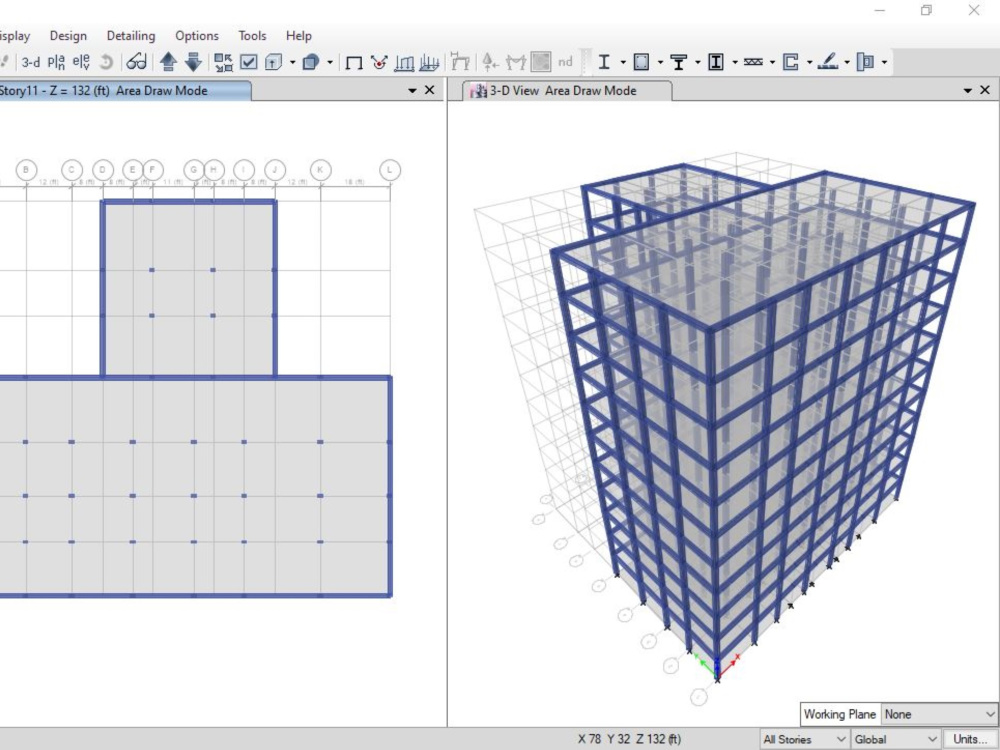Close the 3-D View pane

[x=985, y=90]
